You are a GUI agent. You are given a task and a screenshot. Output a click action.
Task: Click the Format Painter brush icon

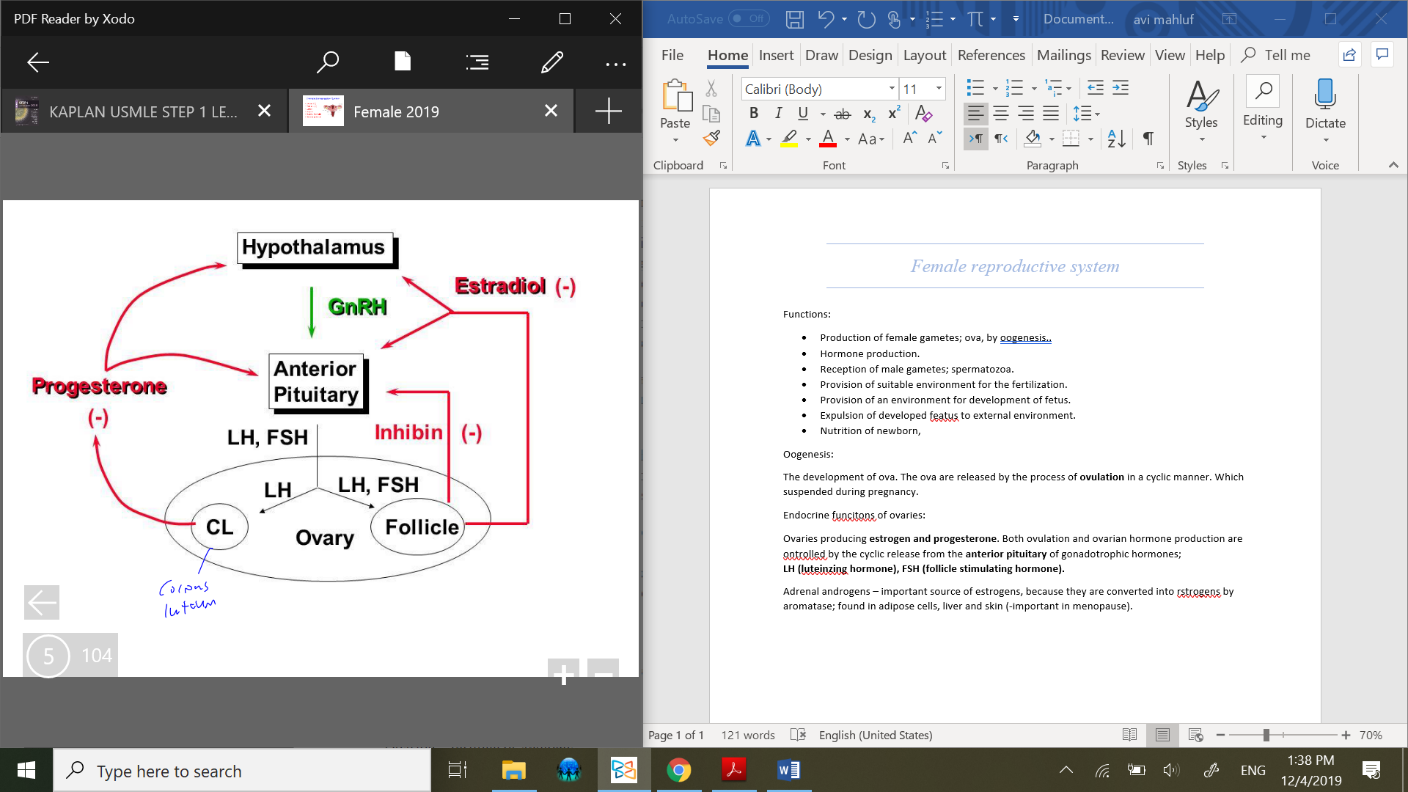click(x=711, y=139)
